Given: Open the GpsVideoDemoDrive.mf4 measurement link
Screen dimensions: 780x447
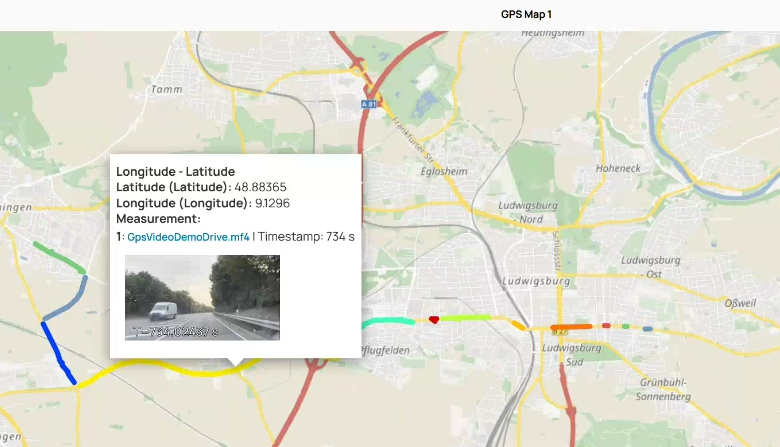Looking at the screenshot, I should coord(188,237).
